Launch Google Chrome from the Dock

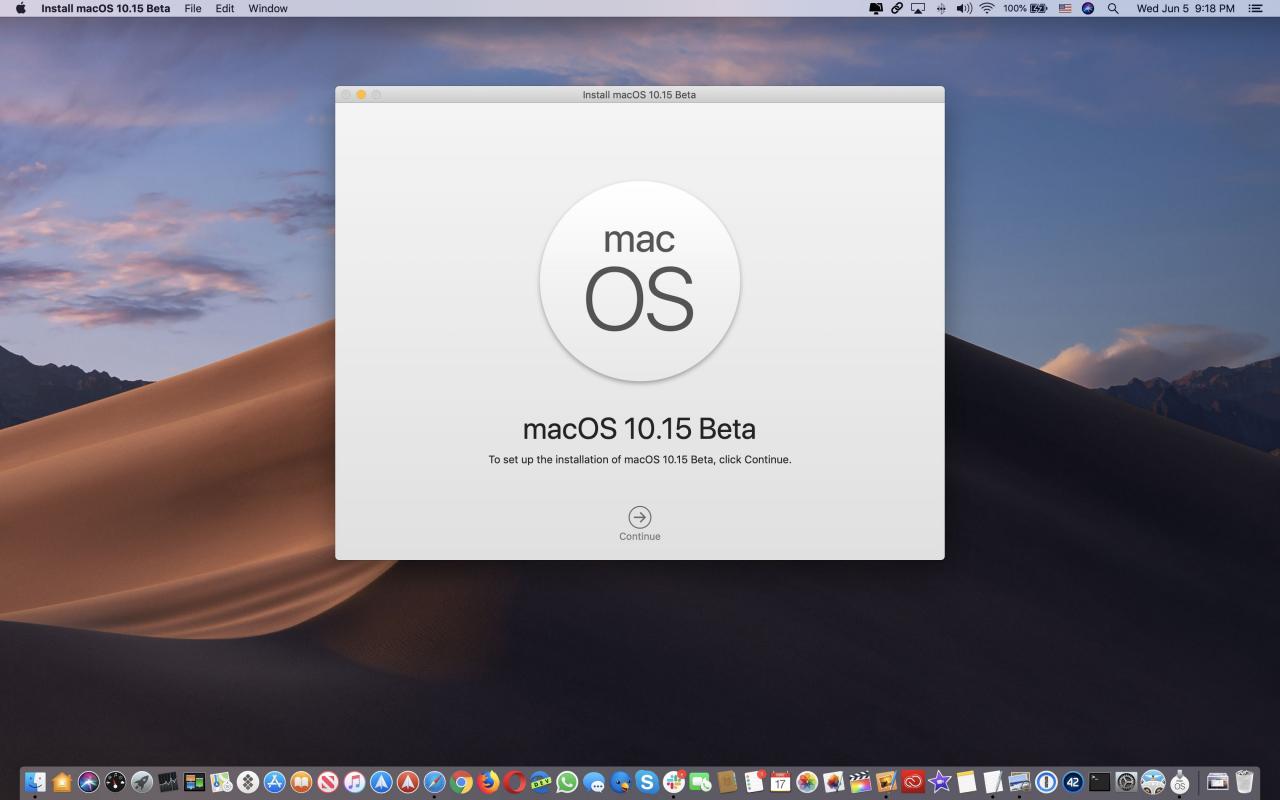point(461,782)
